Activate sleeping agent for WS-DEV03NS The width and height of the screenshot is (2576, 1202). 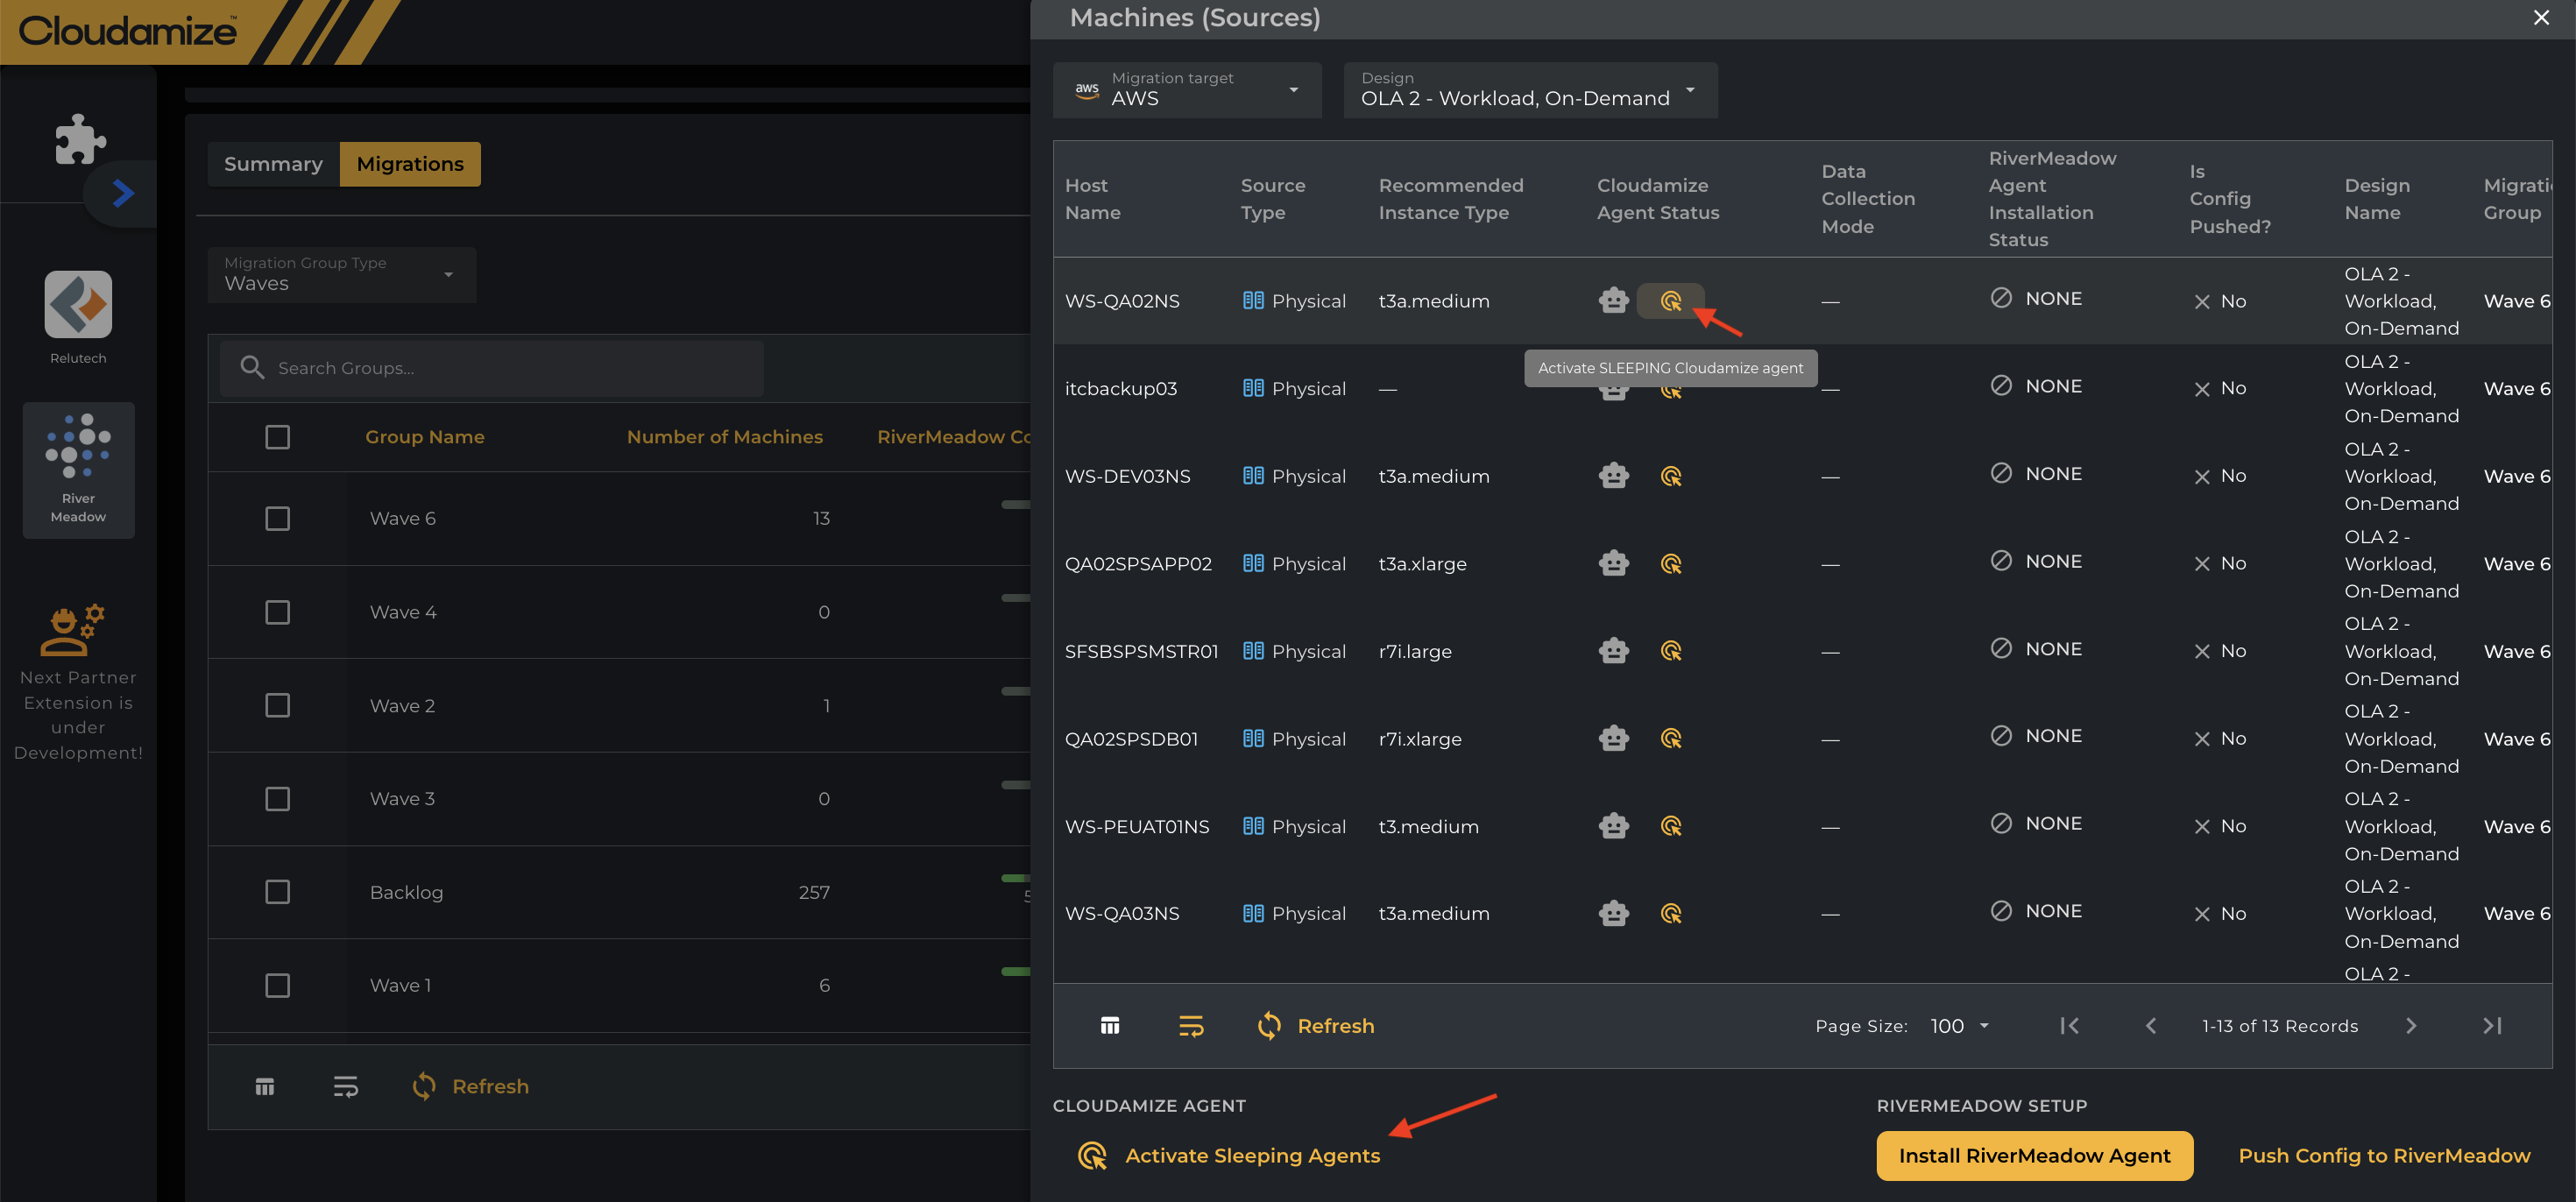[1670, 476]
